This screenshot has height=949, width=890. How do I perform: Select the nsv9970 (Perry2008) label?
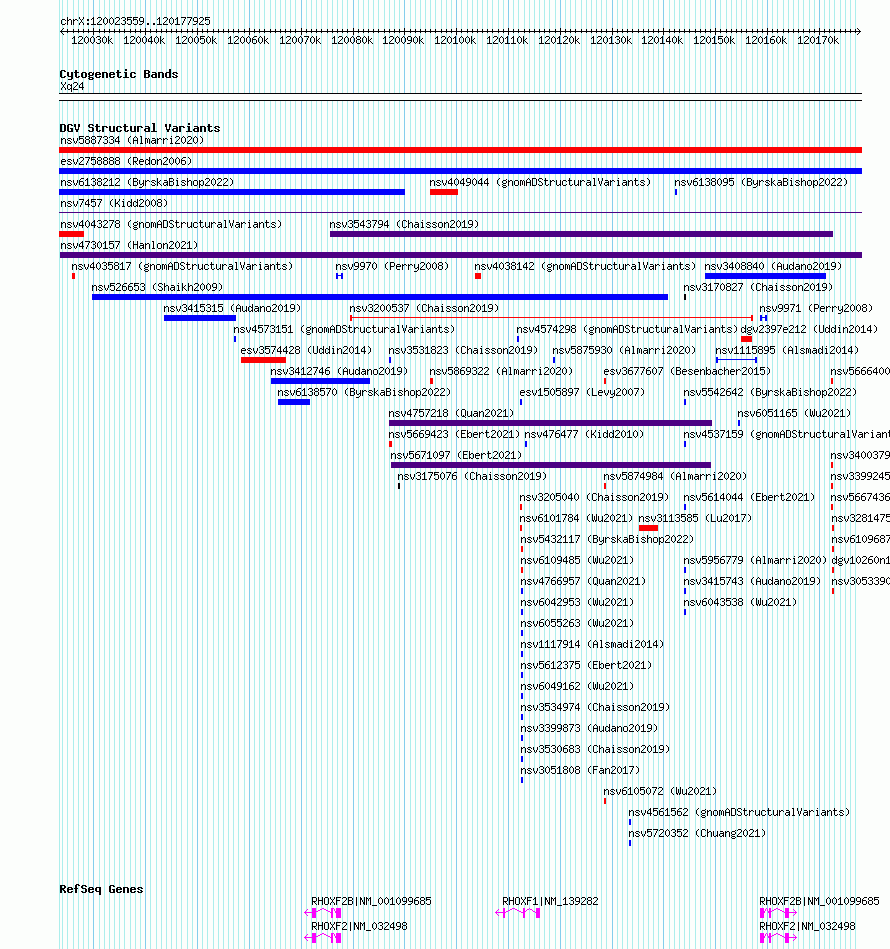(392, 266)
